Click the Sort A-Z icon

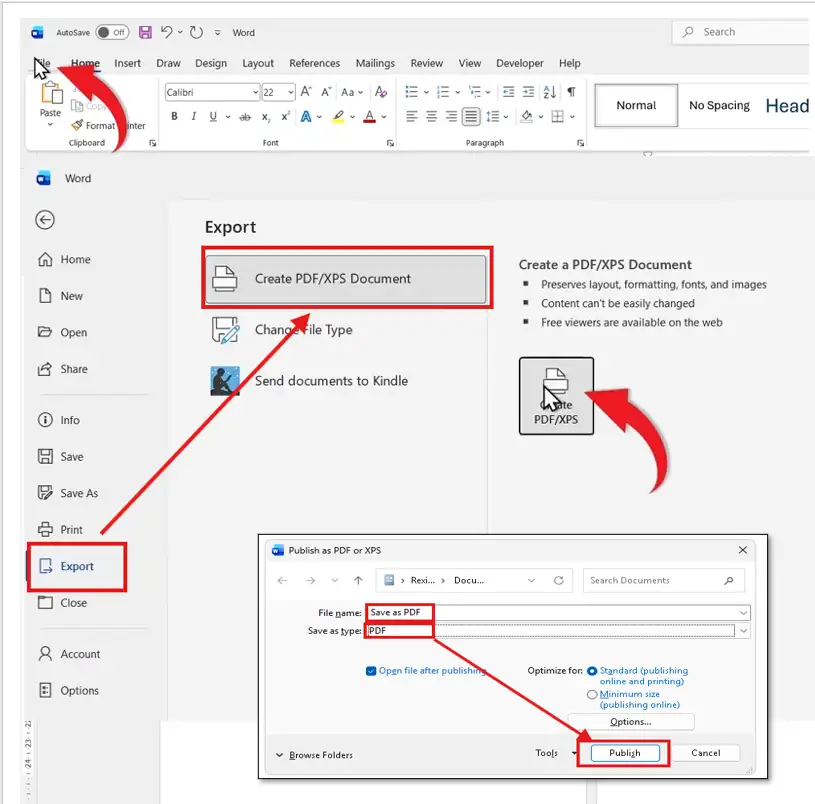click(x=549, y=92)
